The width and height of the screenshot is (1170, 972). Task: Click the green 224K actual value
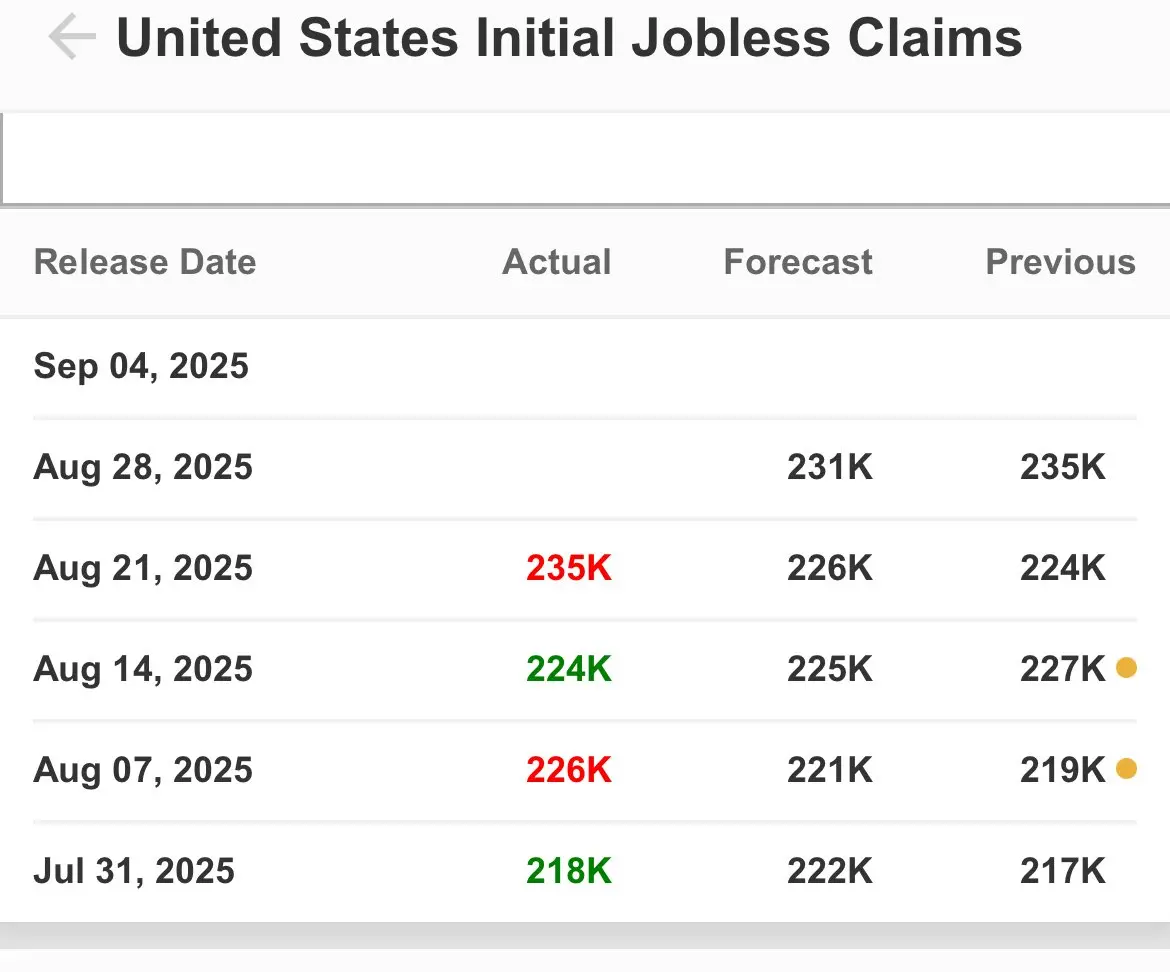coord(569,669)
